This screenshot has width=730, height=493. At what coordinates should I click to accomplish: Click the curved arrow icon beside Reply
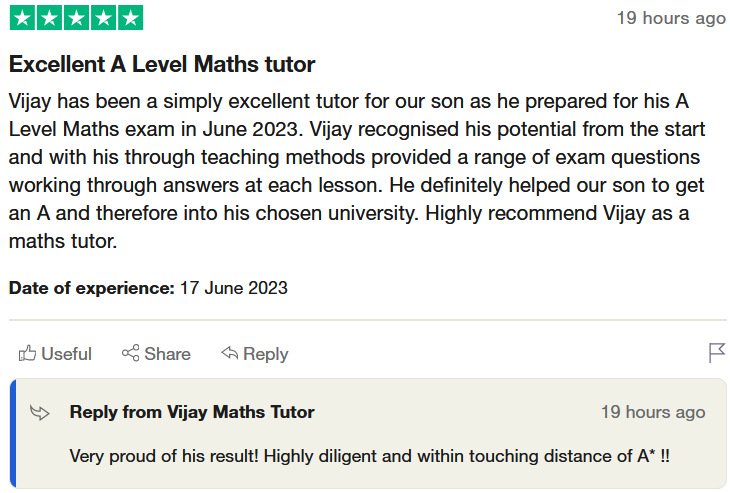pos(229,353)
